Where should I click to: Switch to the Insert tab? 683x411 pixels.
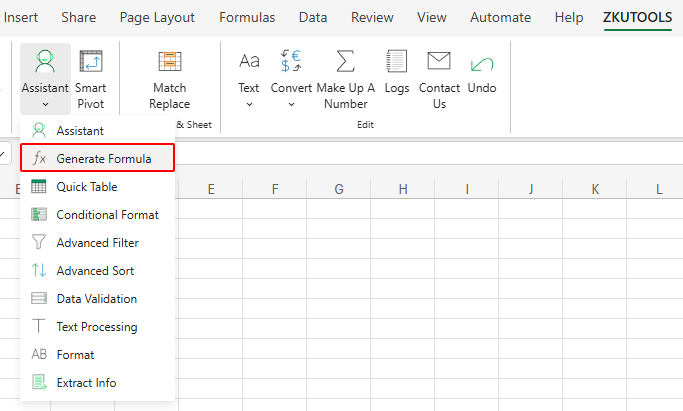pos(20,17)
